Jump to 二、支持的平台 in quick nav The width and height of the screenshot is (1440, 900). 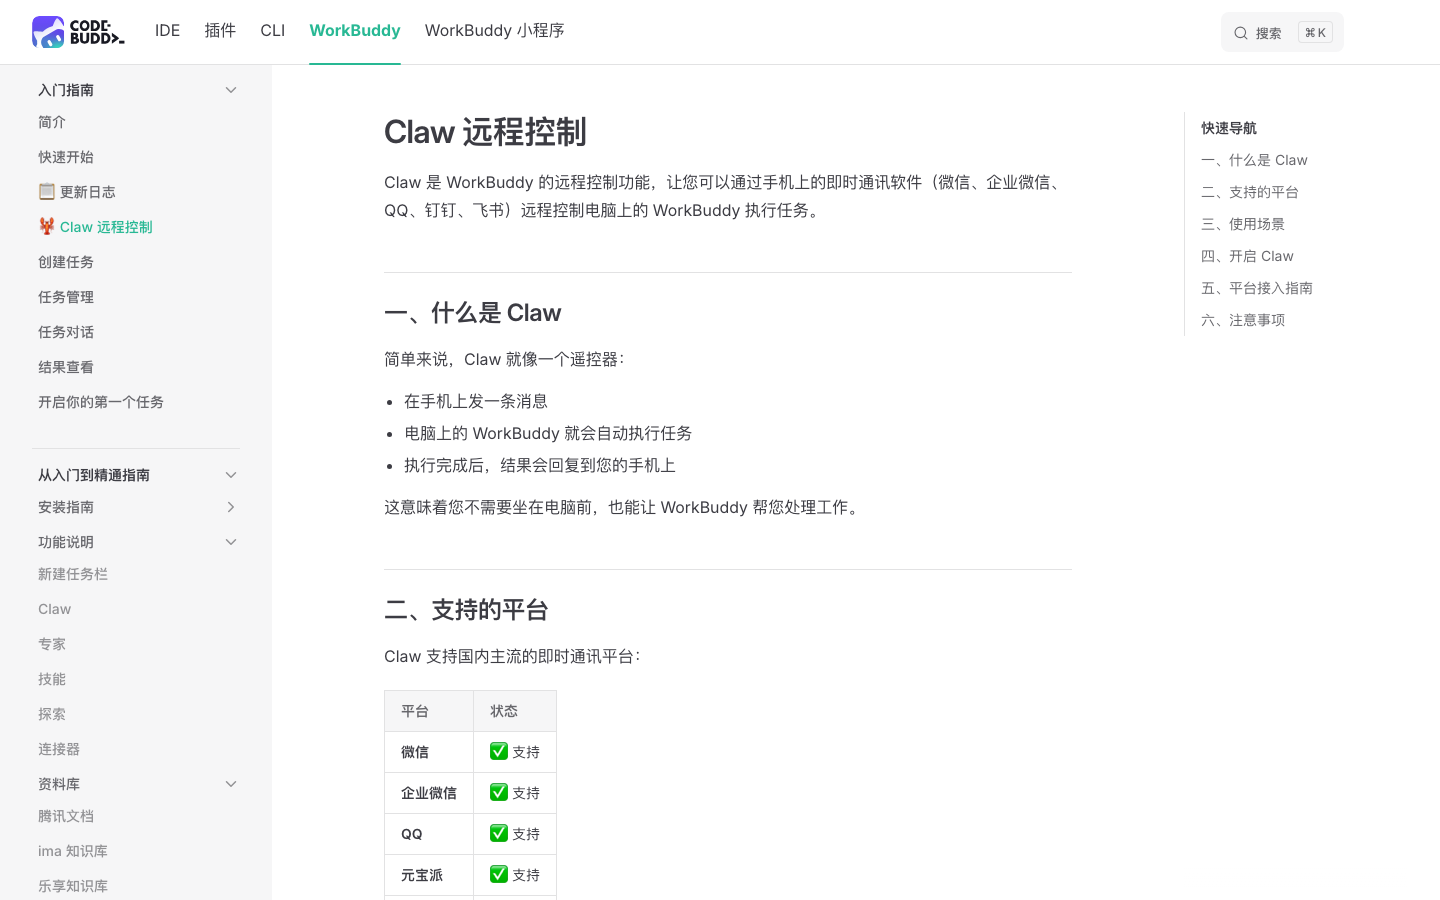pos(1250,192)
